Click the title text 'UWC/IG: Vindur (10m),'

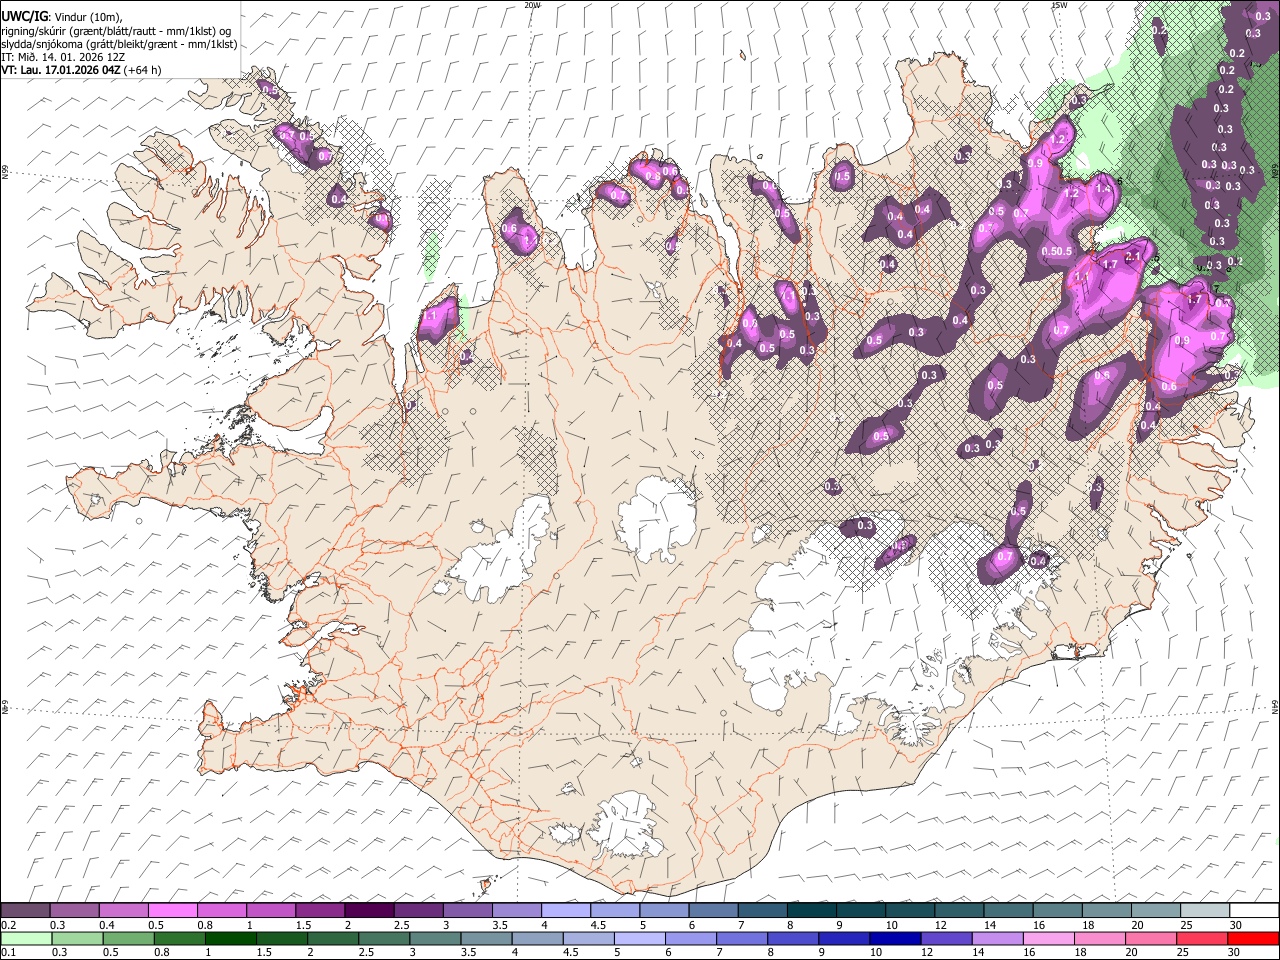tap(61, 16)
